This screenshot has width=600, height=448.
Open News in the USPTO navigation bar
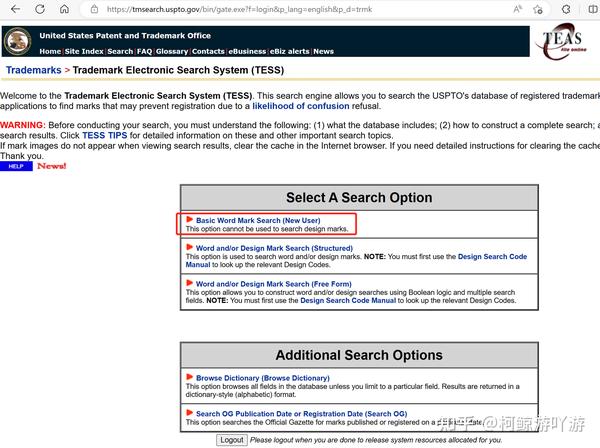click(x=324, y=51)
